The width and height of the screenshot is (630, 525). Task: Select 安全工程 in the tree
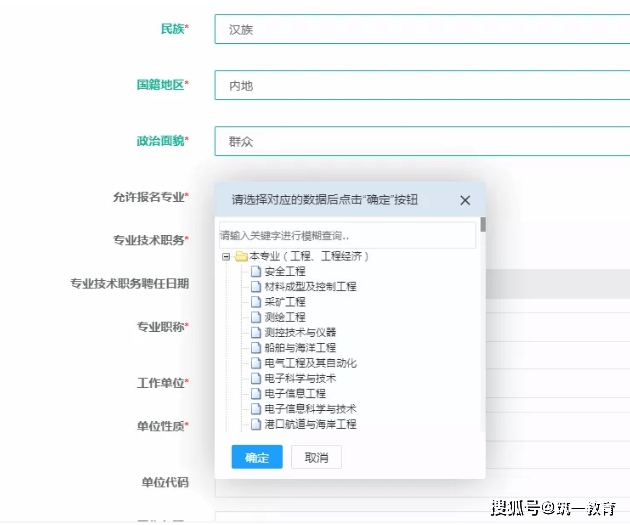click(285, 272)
